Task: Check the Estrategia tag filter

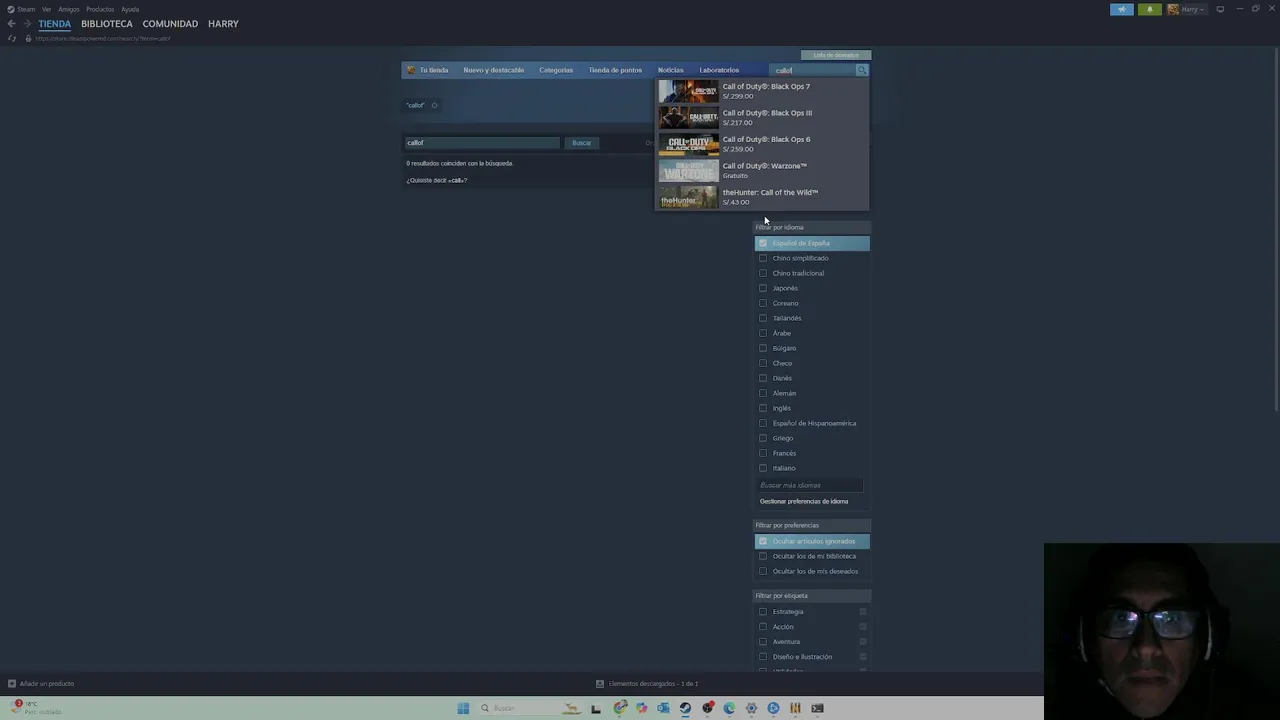Action: tap(763, 612)
